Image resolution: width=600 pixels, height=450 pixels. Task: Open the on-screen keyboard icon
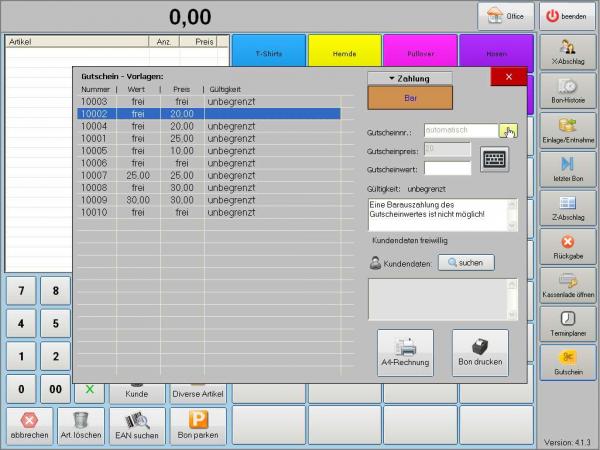pos(494,159)
